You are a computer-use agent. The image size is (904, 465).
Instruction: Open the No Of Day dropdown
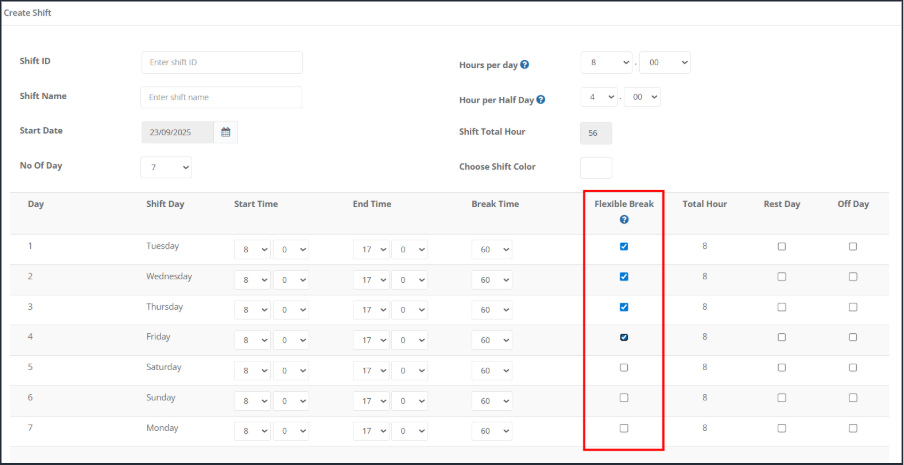click(x=166, y=168)
